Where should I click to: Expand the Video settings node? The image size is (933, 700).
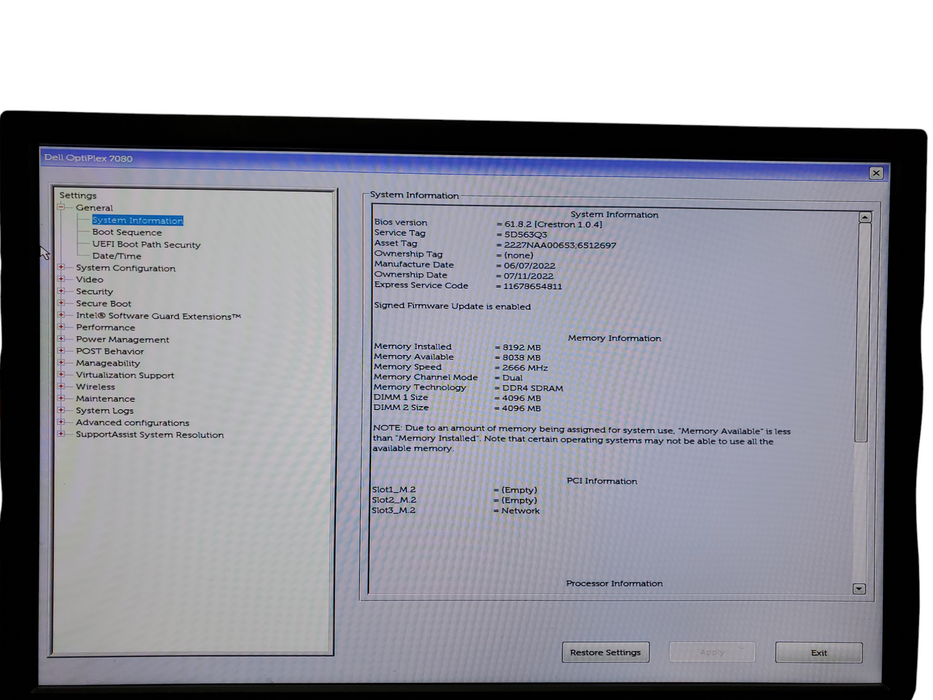point(61,279)
